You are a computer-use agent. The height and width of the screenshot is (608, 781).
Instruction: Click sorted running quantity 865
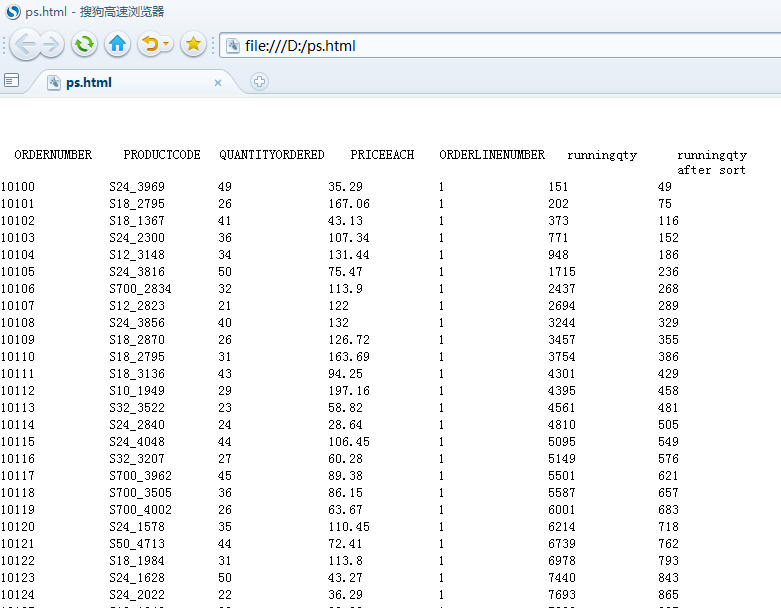668,595
